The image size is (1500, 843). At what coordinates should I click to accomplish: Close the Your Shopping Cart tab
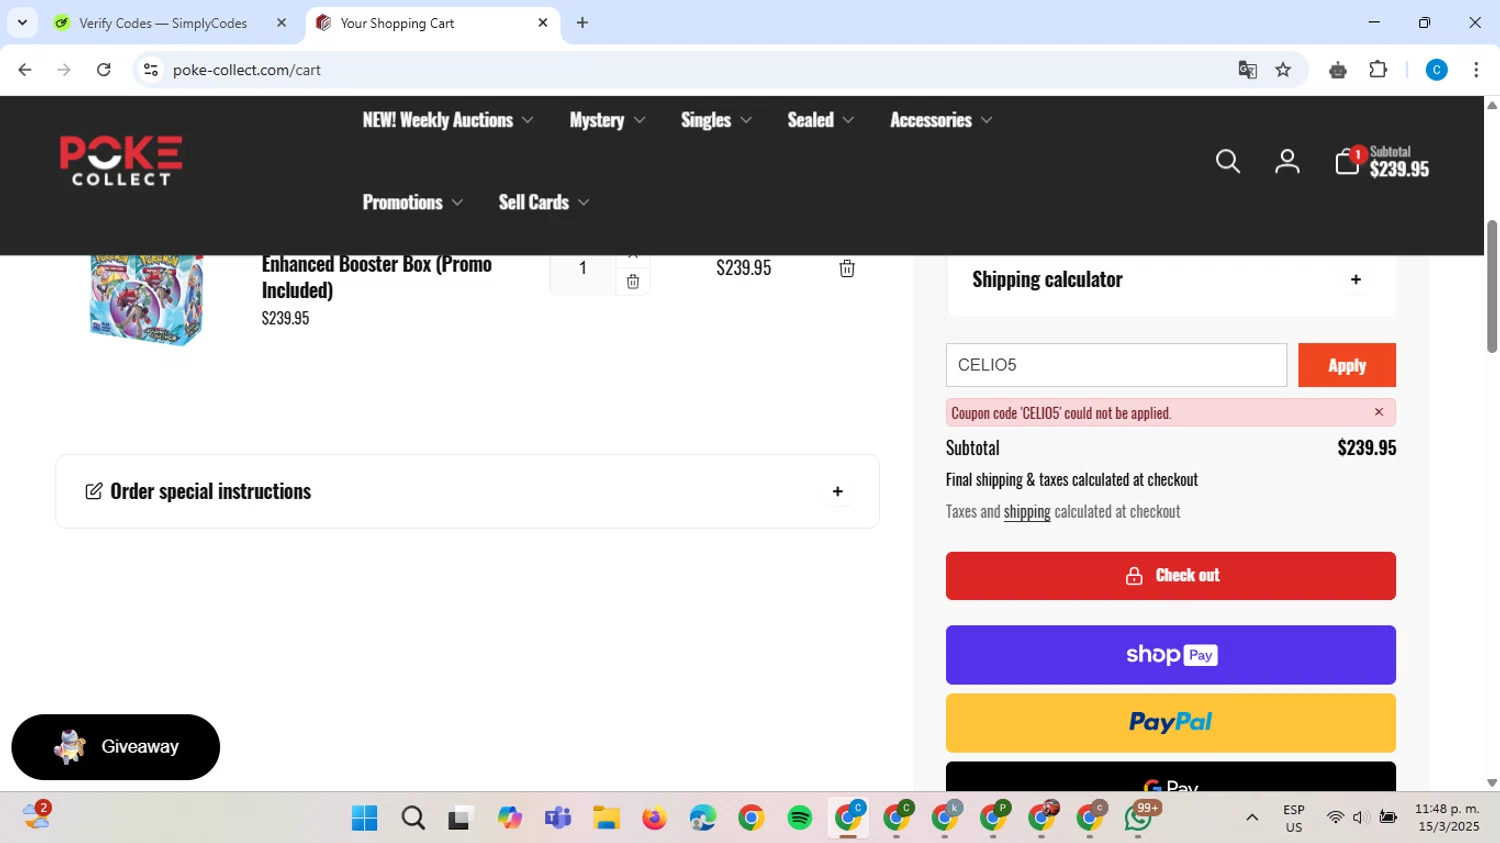pyautogui.click(x=543, y=22)
